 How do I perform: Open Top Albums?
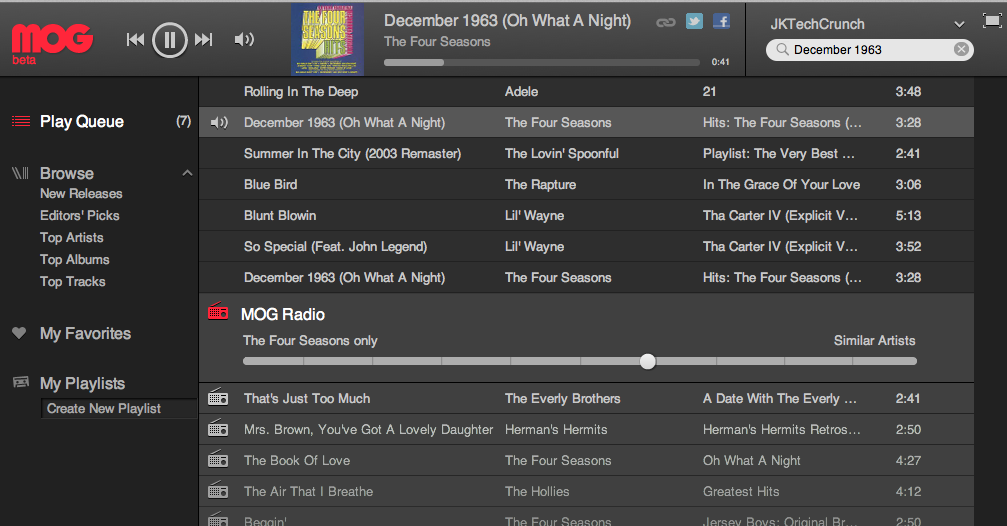74,259
